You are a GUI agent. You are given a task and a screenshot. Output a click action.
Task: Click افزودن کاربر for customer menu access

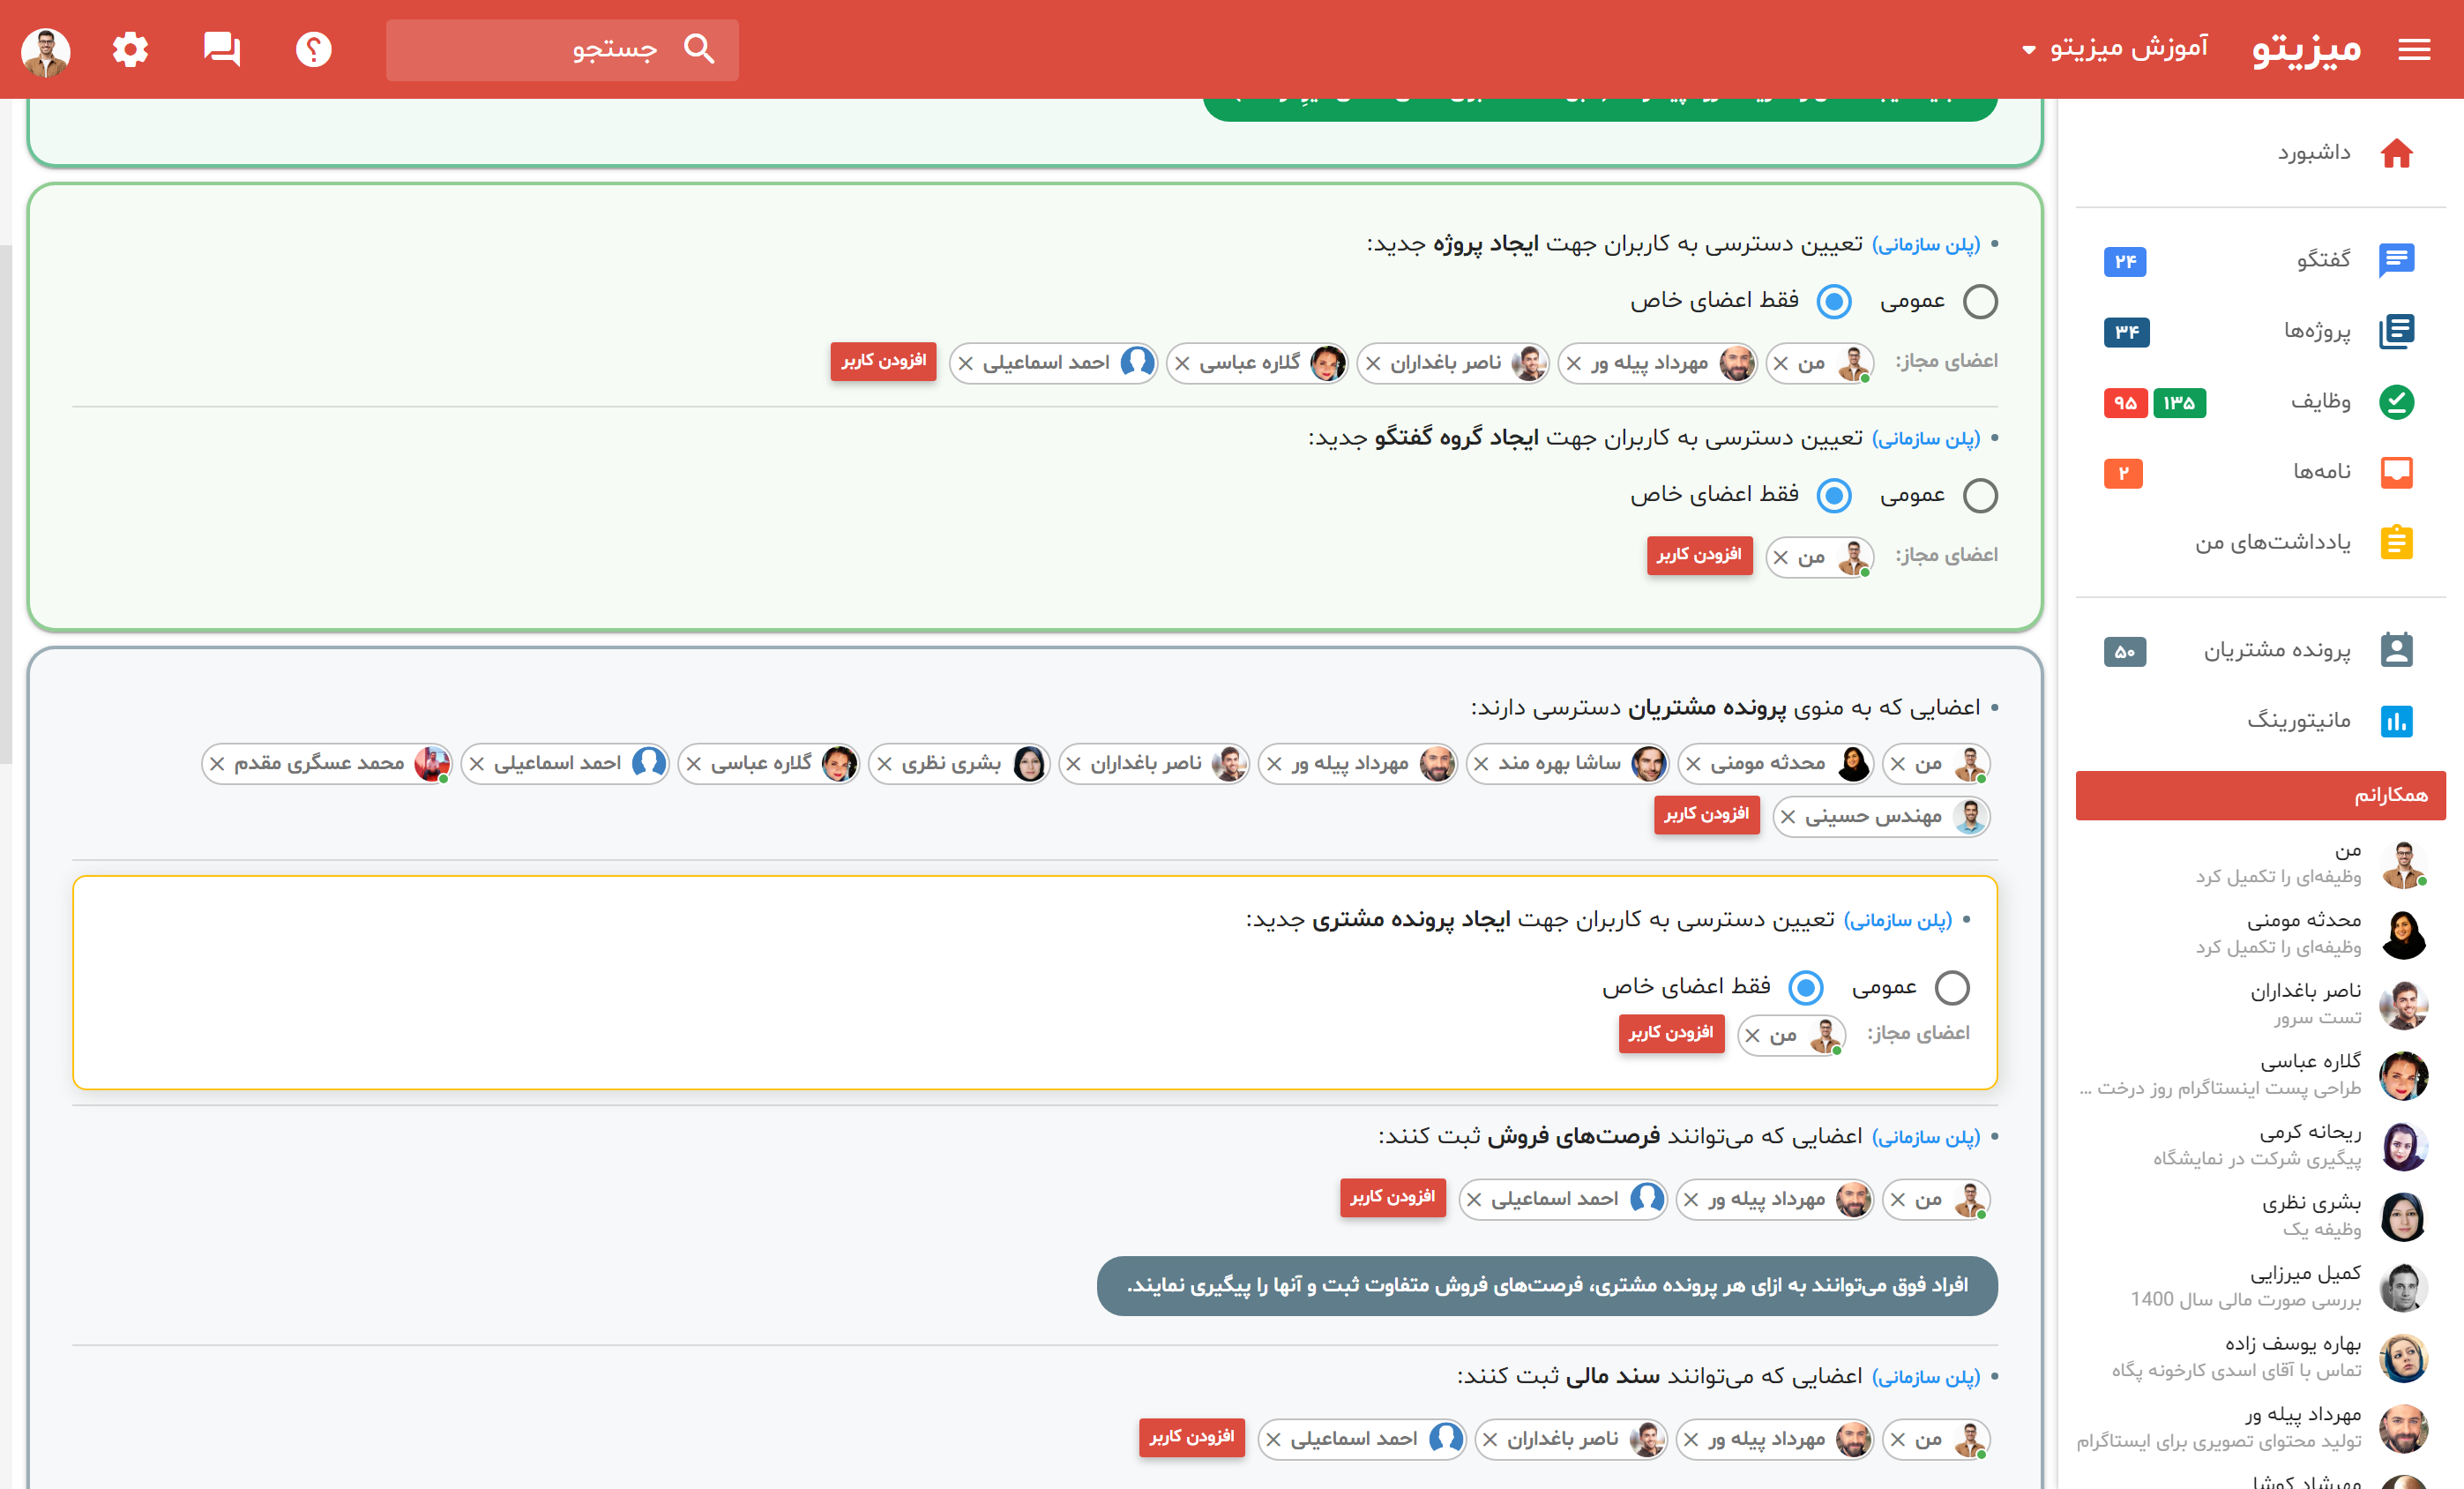coord(1706,814)
